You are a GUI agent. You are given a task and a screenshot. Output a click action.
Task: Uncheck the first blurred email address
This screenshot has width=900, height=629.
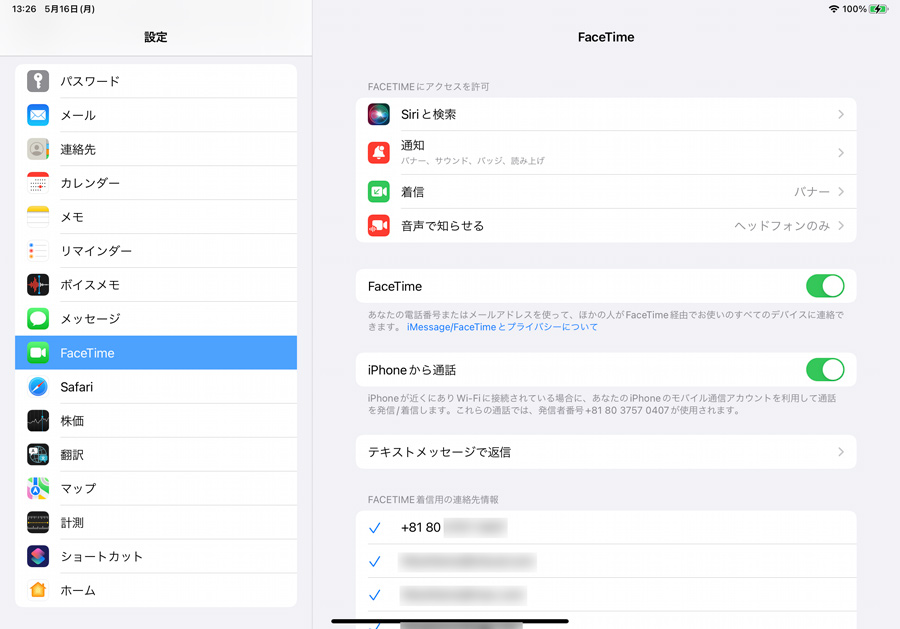[375, 561]
